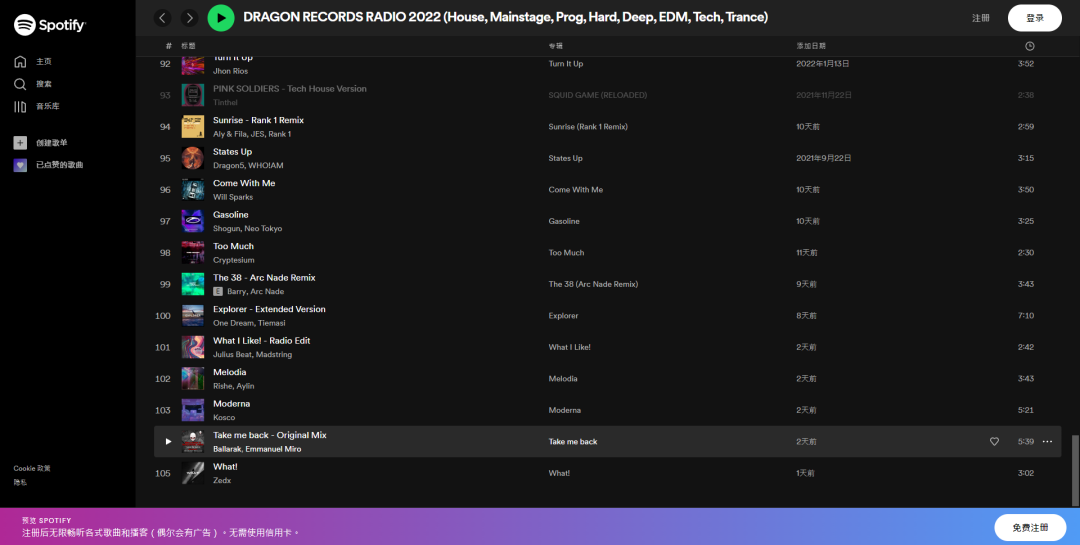Screen dimensions: 1080x545
Task: Open the 隐私 privacy link
Action: point(20,482)
